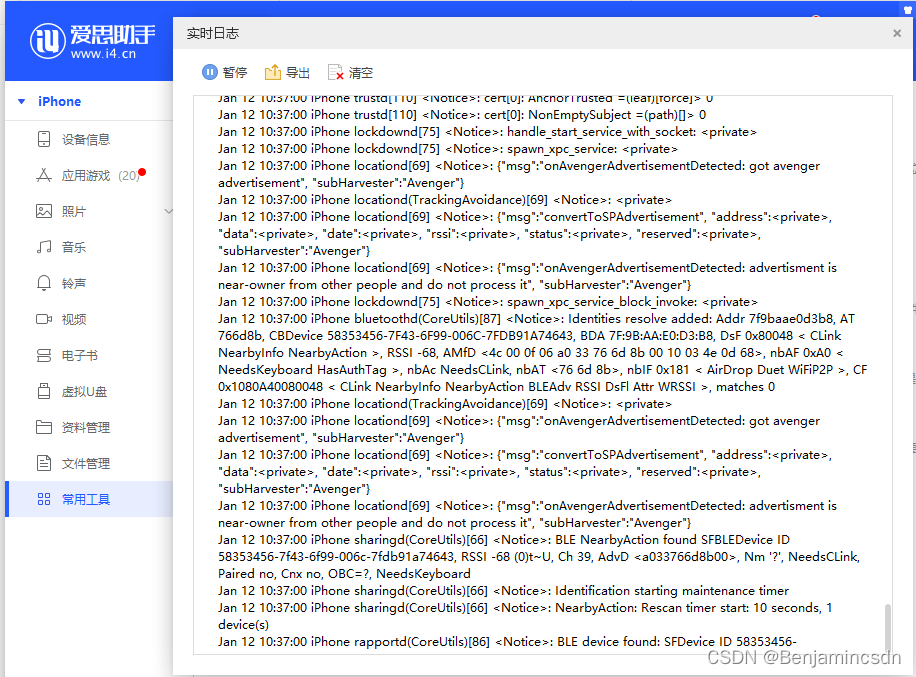916x677 pixels.
Task: Collapse the iPhone device tree
Action: [22, 102]
